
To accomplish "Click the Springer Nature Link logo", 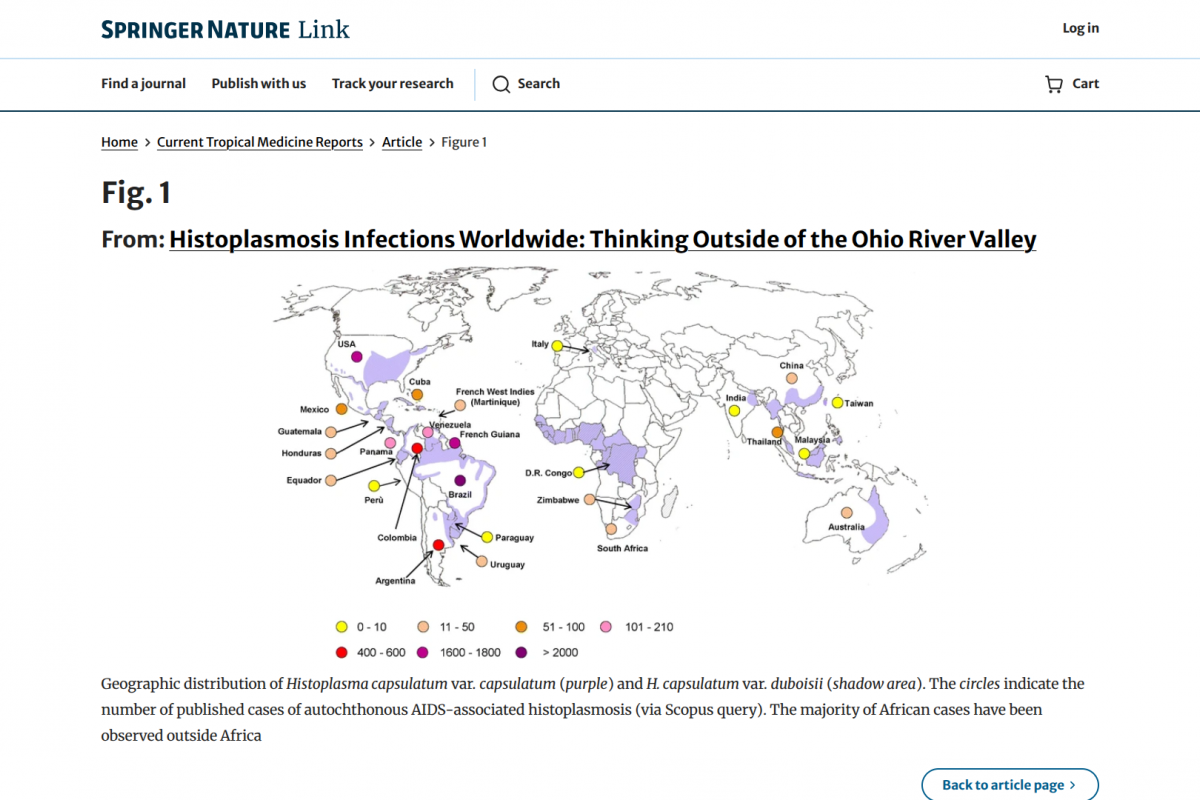I will (x=224, y=29).
